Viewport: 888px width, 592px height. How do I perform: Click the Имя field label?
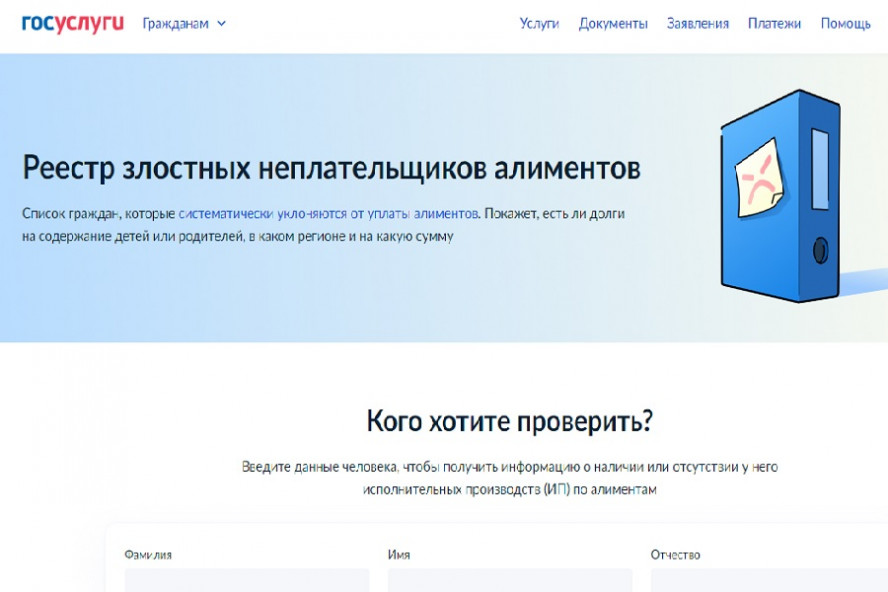[x=399, y=555]
